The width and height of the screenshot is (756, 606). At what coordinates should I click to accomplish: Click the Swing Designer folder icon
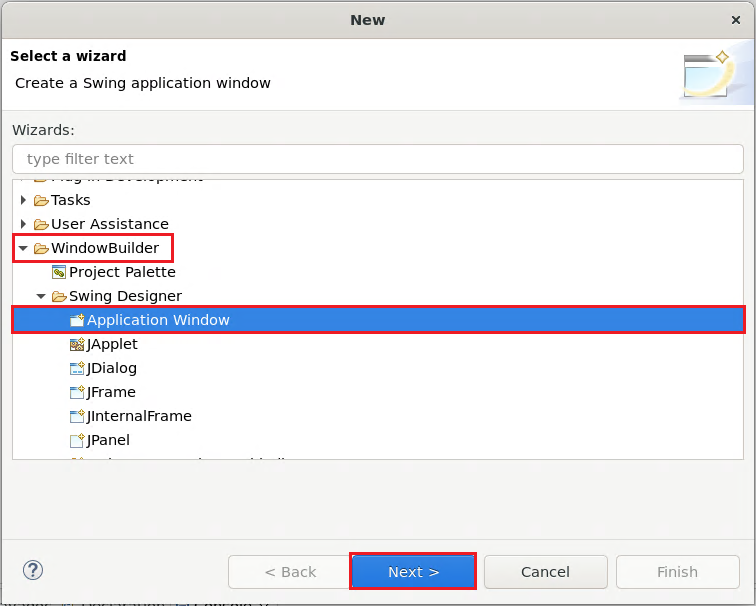(59, 296)
